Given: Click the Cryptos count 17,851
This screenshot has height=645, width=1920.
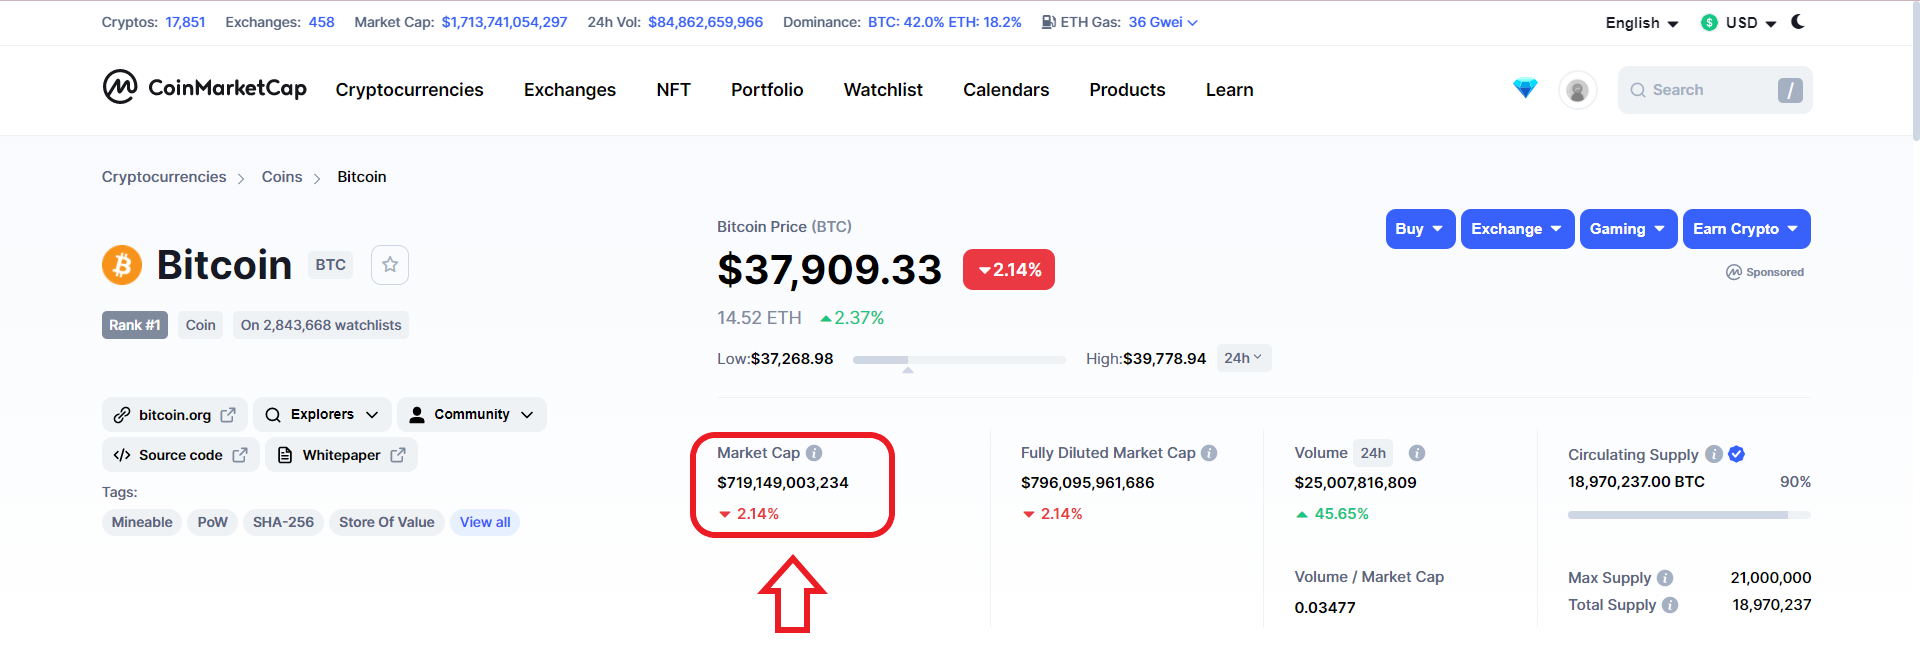Looking at the screenshot, I should click(x=185, y=22).
